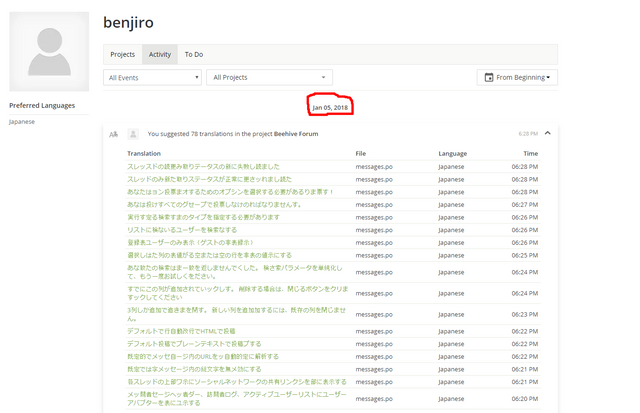
Task: Select the Activity tab
Action: 160,54
